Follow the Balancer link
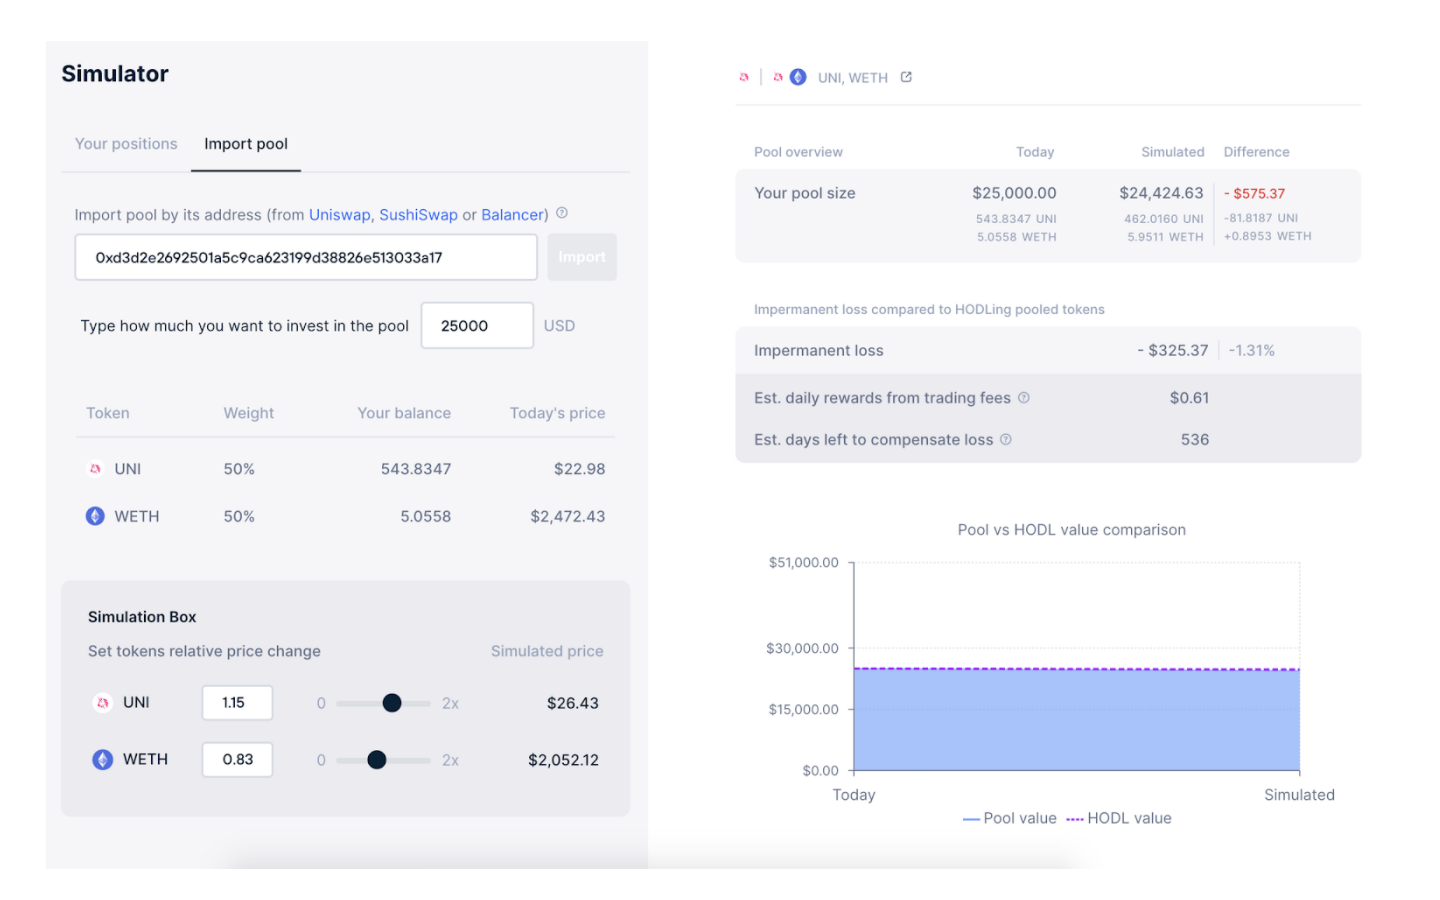 point(512,215)
